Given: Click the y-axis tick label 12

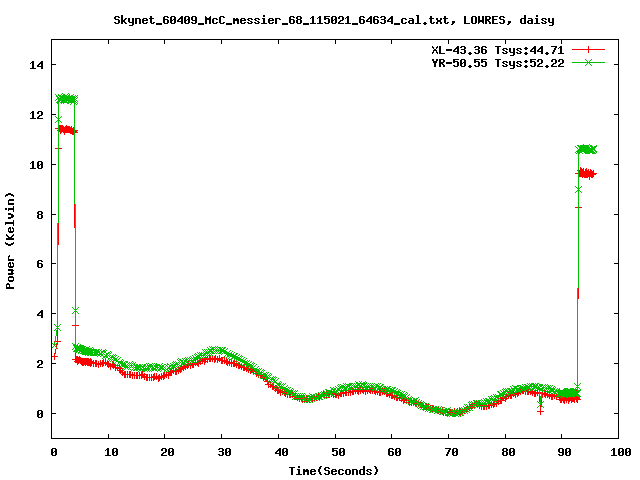Looking at the screenshot, I should (37, 115).
